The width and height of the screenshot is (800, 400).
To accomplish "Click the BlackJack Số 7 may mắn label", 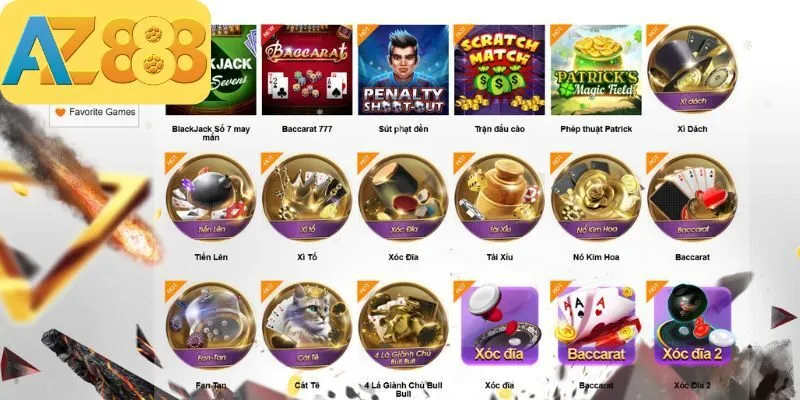I will pyautogui.click(x=211, y=133).
